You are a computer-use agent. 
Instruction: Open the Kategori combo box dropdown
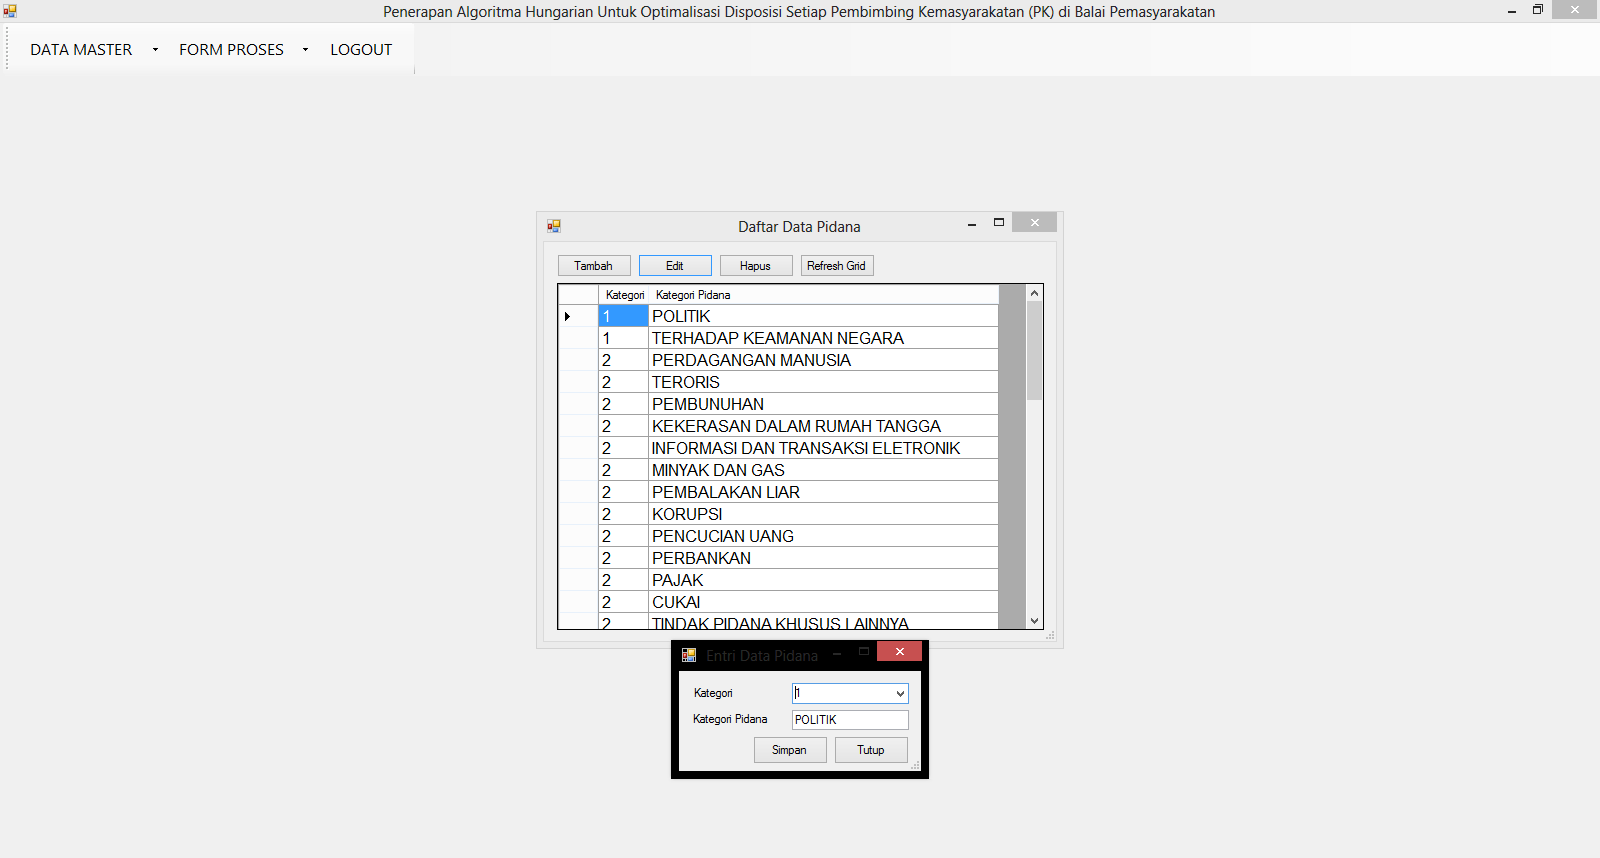pos(900,693)
